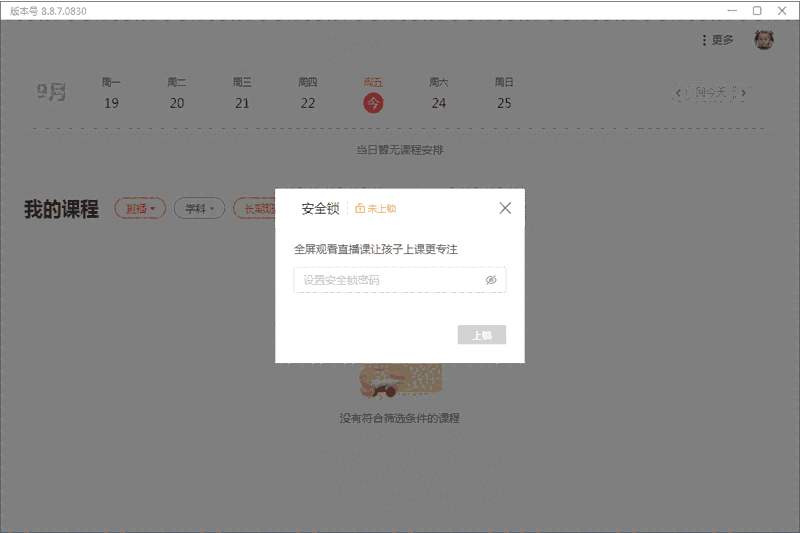Screen dimensions: 800x533
Task: Select 周日 25 in calendar
Action: [x=504, y=93]
